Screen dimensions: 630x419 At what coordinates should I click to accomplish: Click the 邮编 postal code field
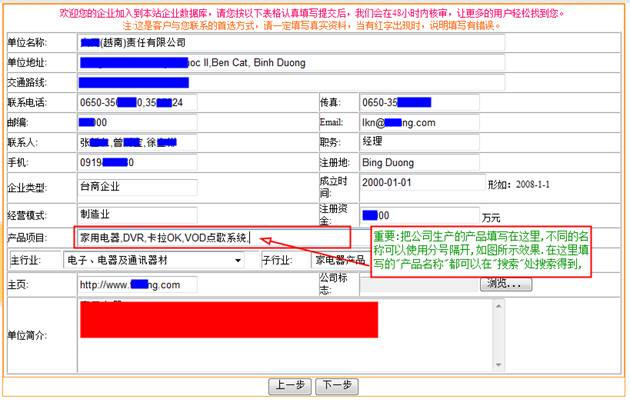[x=136, y=122]
